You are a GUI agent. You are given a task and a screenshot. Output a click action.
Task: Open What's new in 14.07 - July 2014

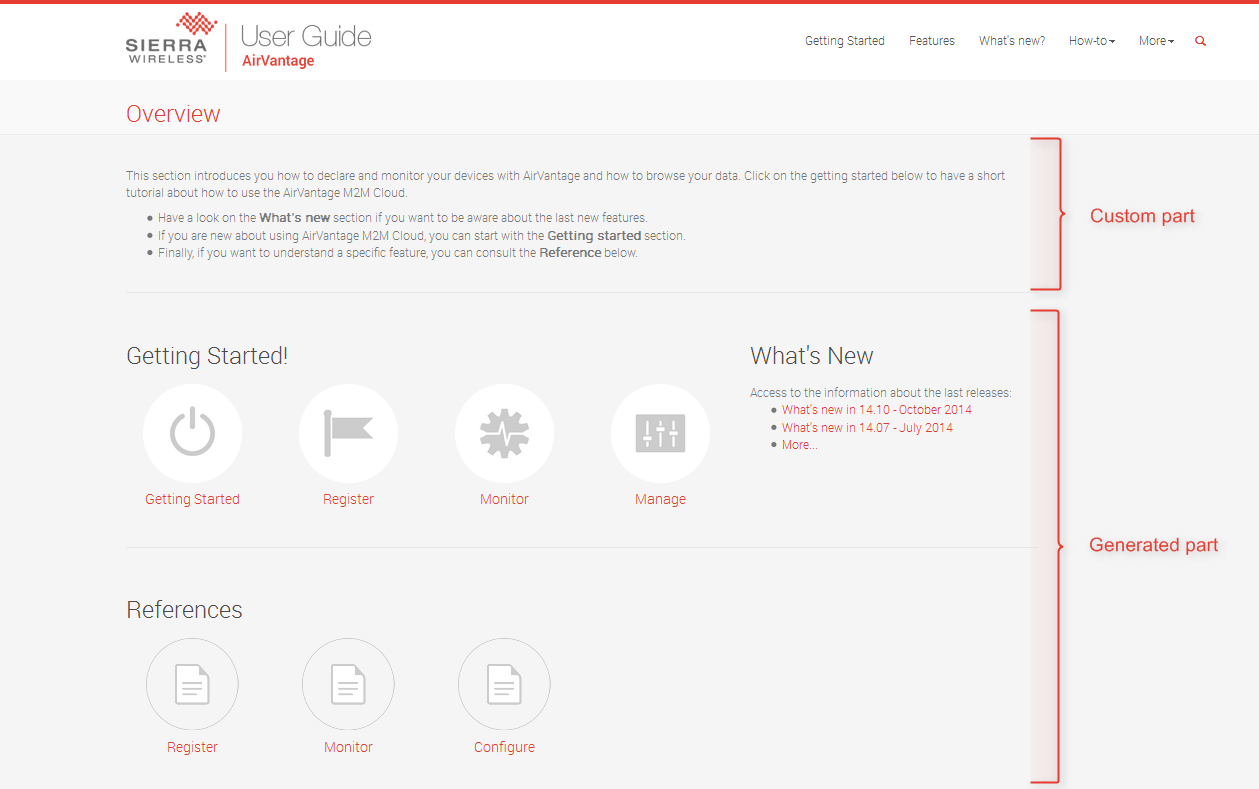pos(867,428)
